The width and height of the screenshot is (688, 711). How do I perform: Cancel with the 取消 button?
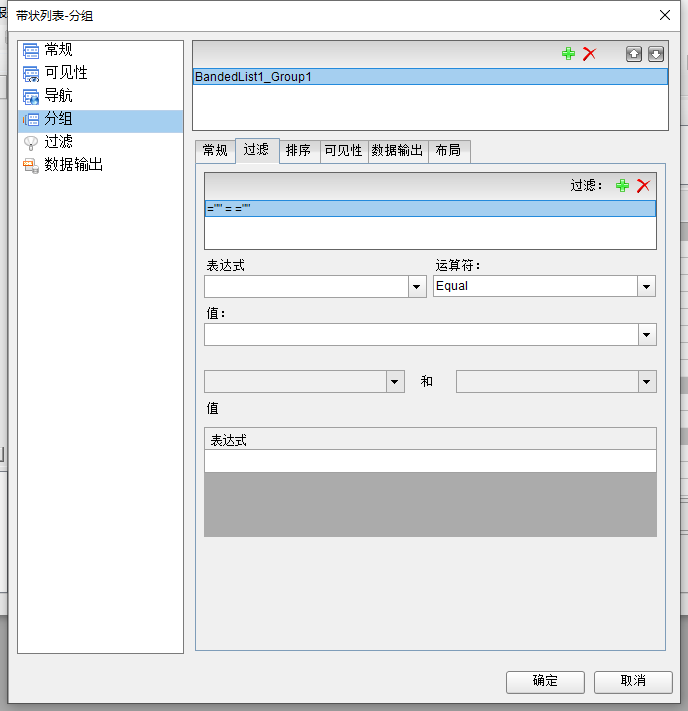[633, 682]
